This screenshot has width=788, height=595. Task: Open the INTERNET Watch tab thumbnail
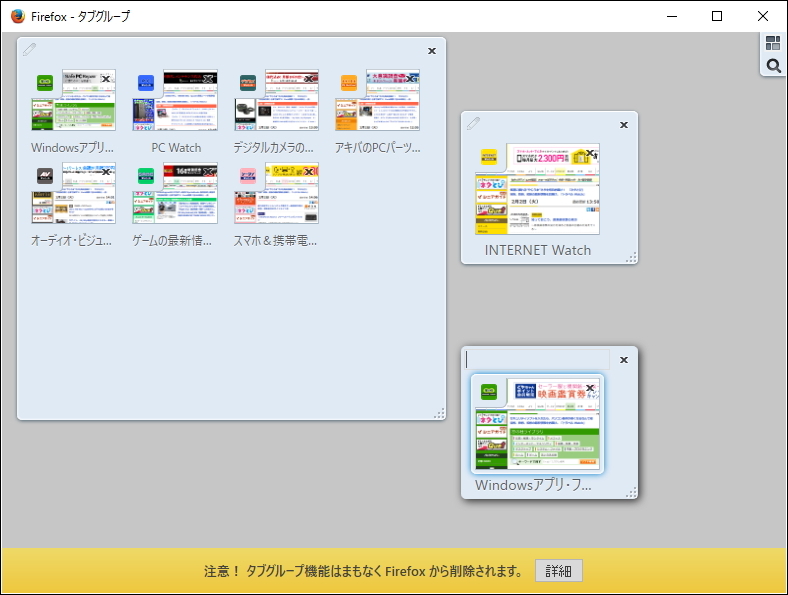click(x=537, y=189)
